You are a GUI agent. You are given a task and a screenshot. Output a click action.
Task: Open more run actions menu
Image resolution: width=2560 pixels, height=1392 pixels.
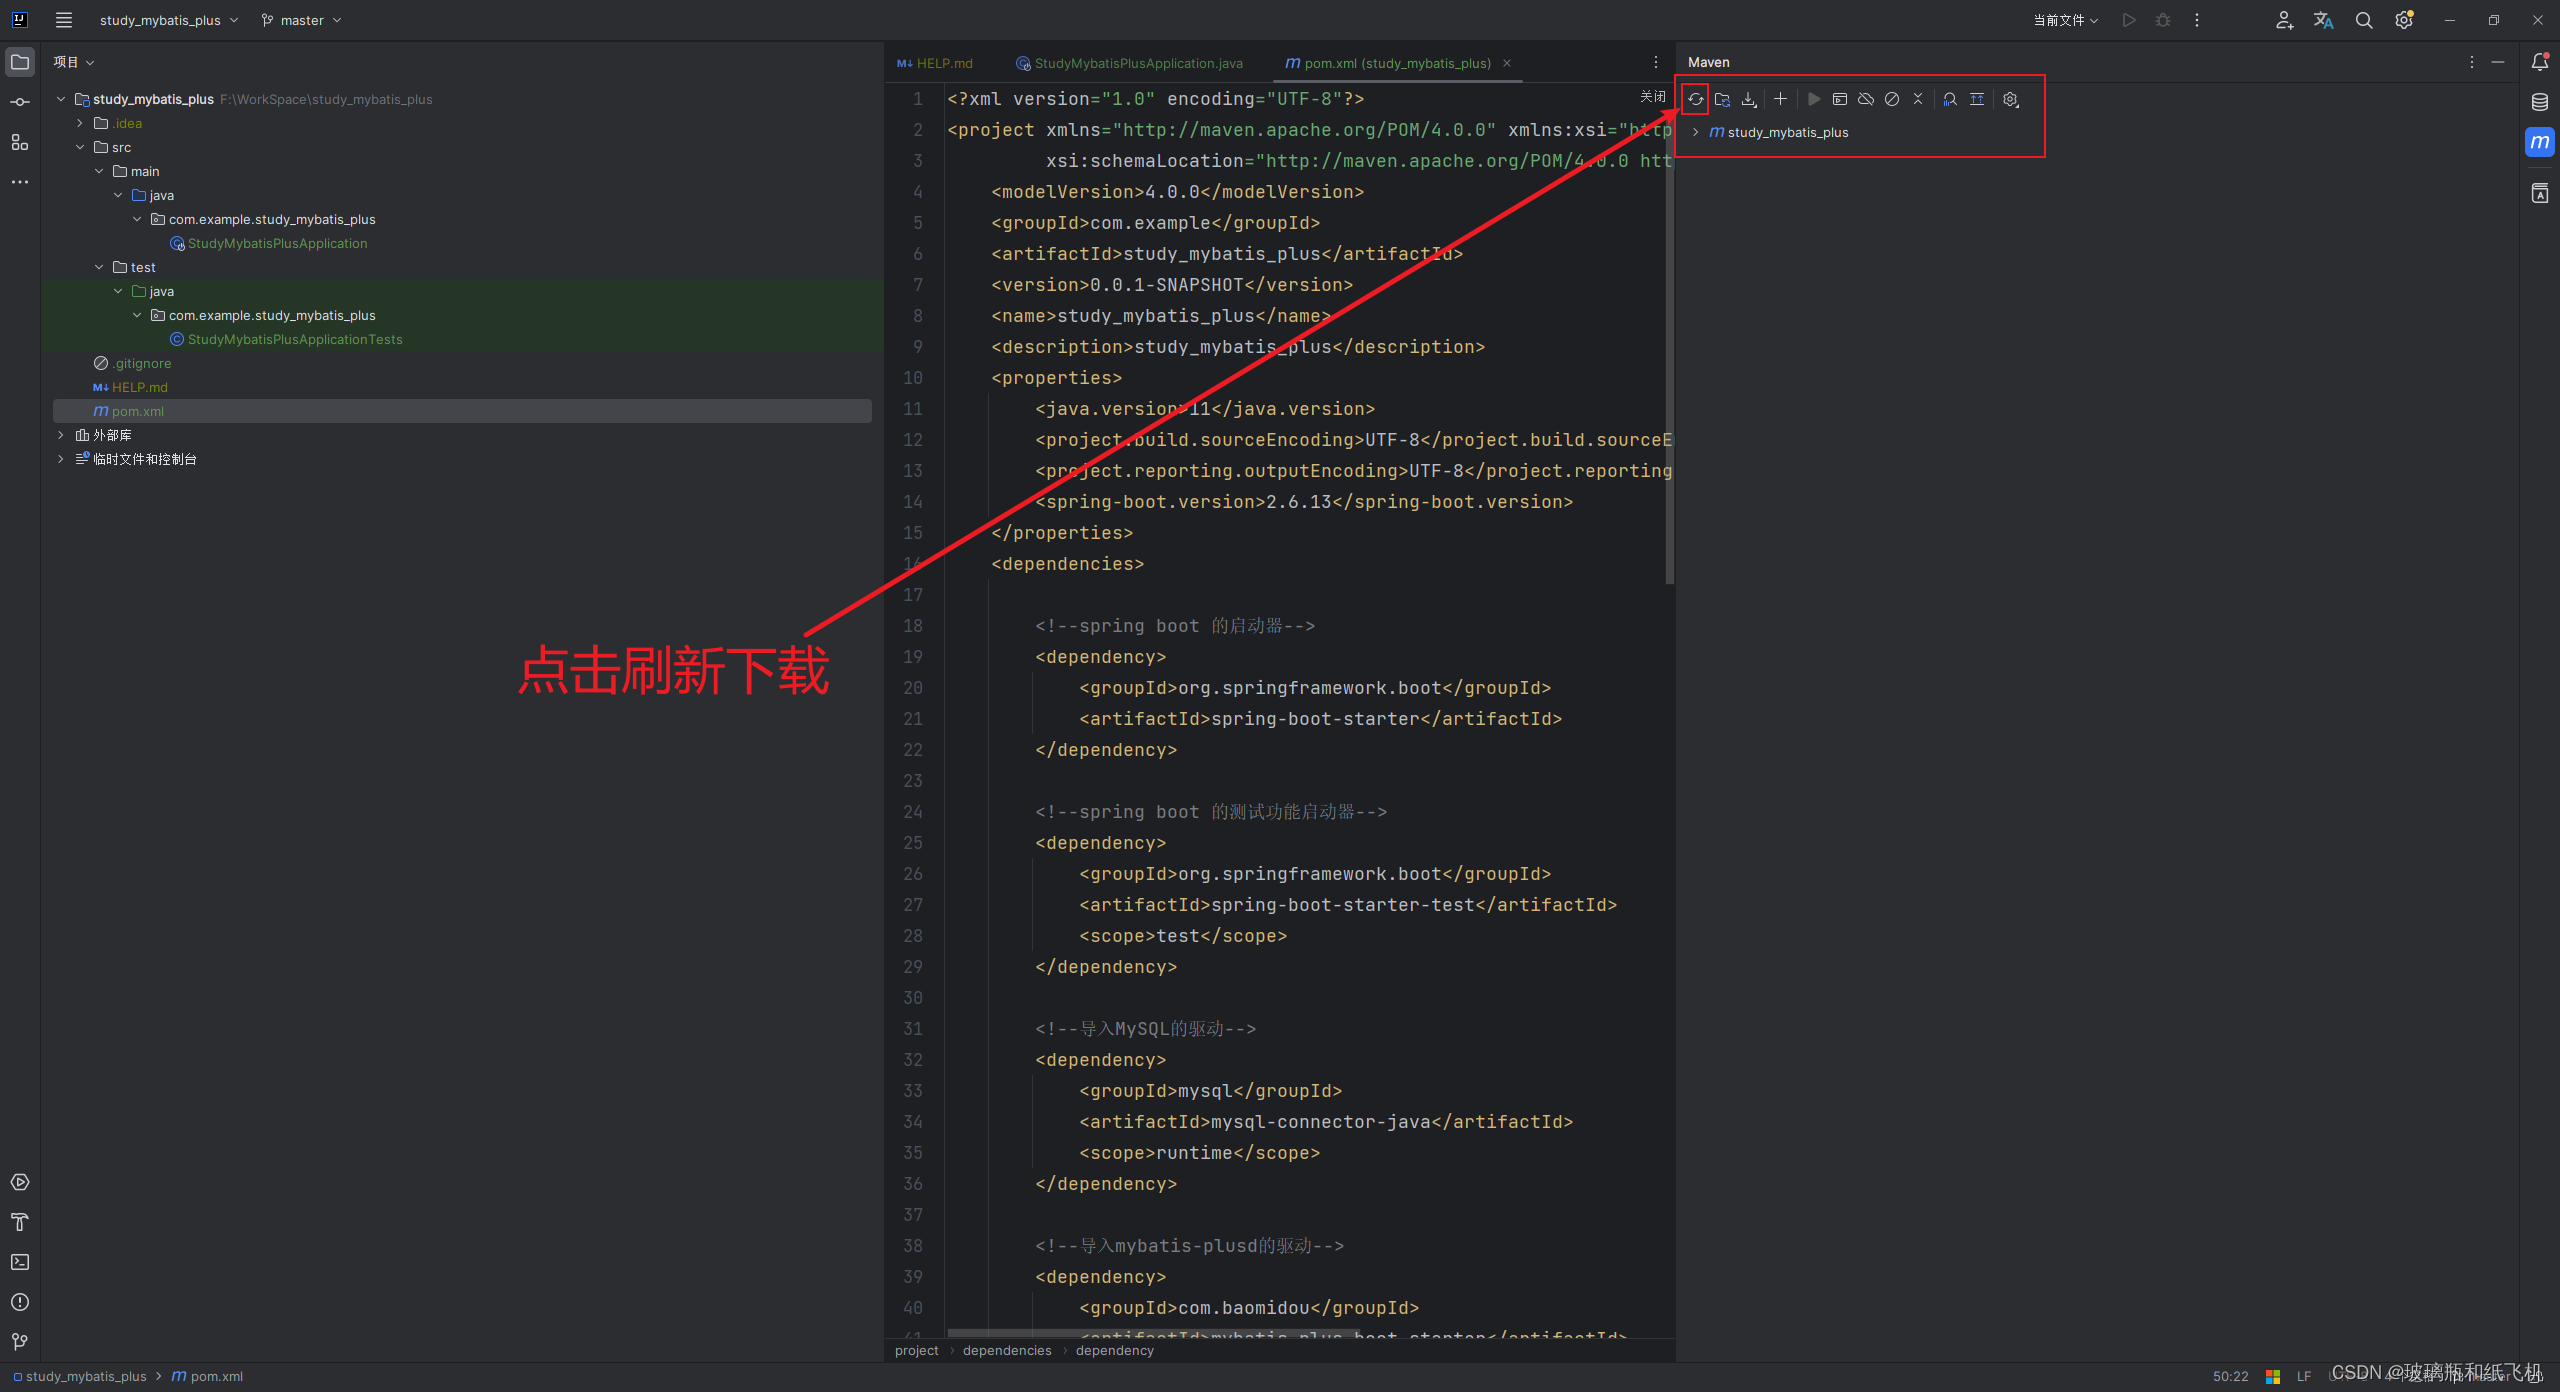2197,20
